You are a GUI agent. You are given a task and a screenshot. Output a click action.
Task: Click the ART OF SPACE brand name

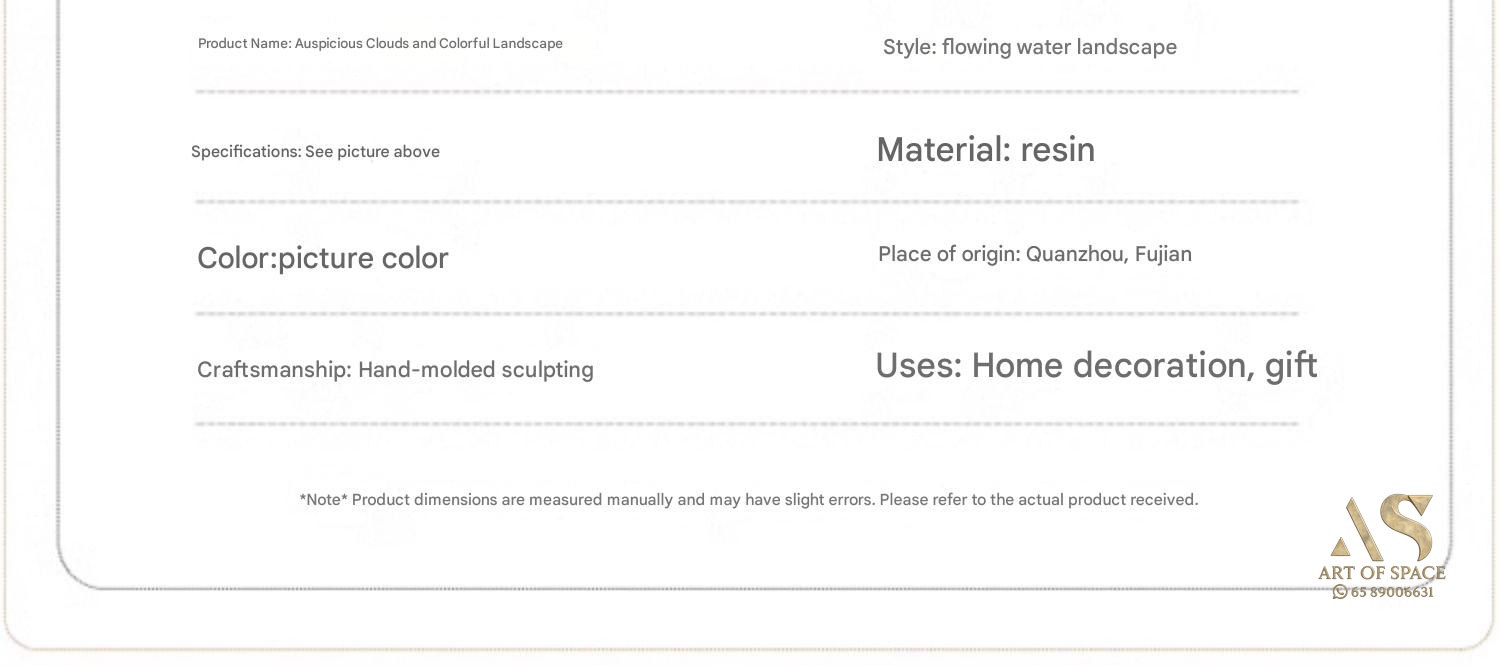click(x=1382, y=573)
